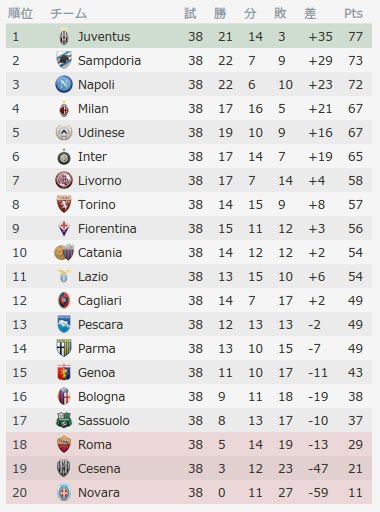Click the Udinese club crest icon

[x=64, y=132]
